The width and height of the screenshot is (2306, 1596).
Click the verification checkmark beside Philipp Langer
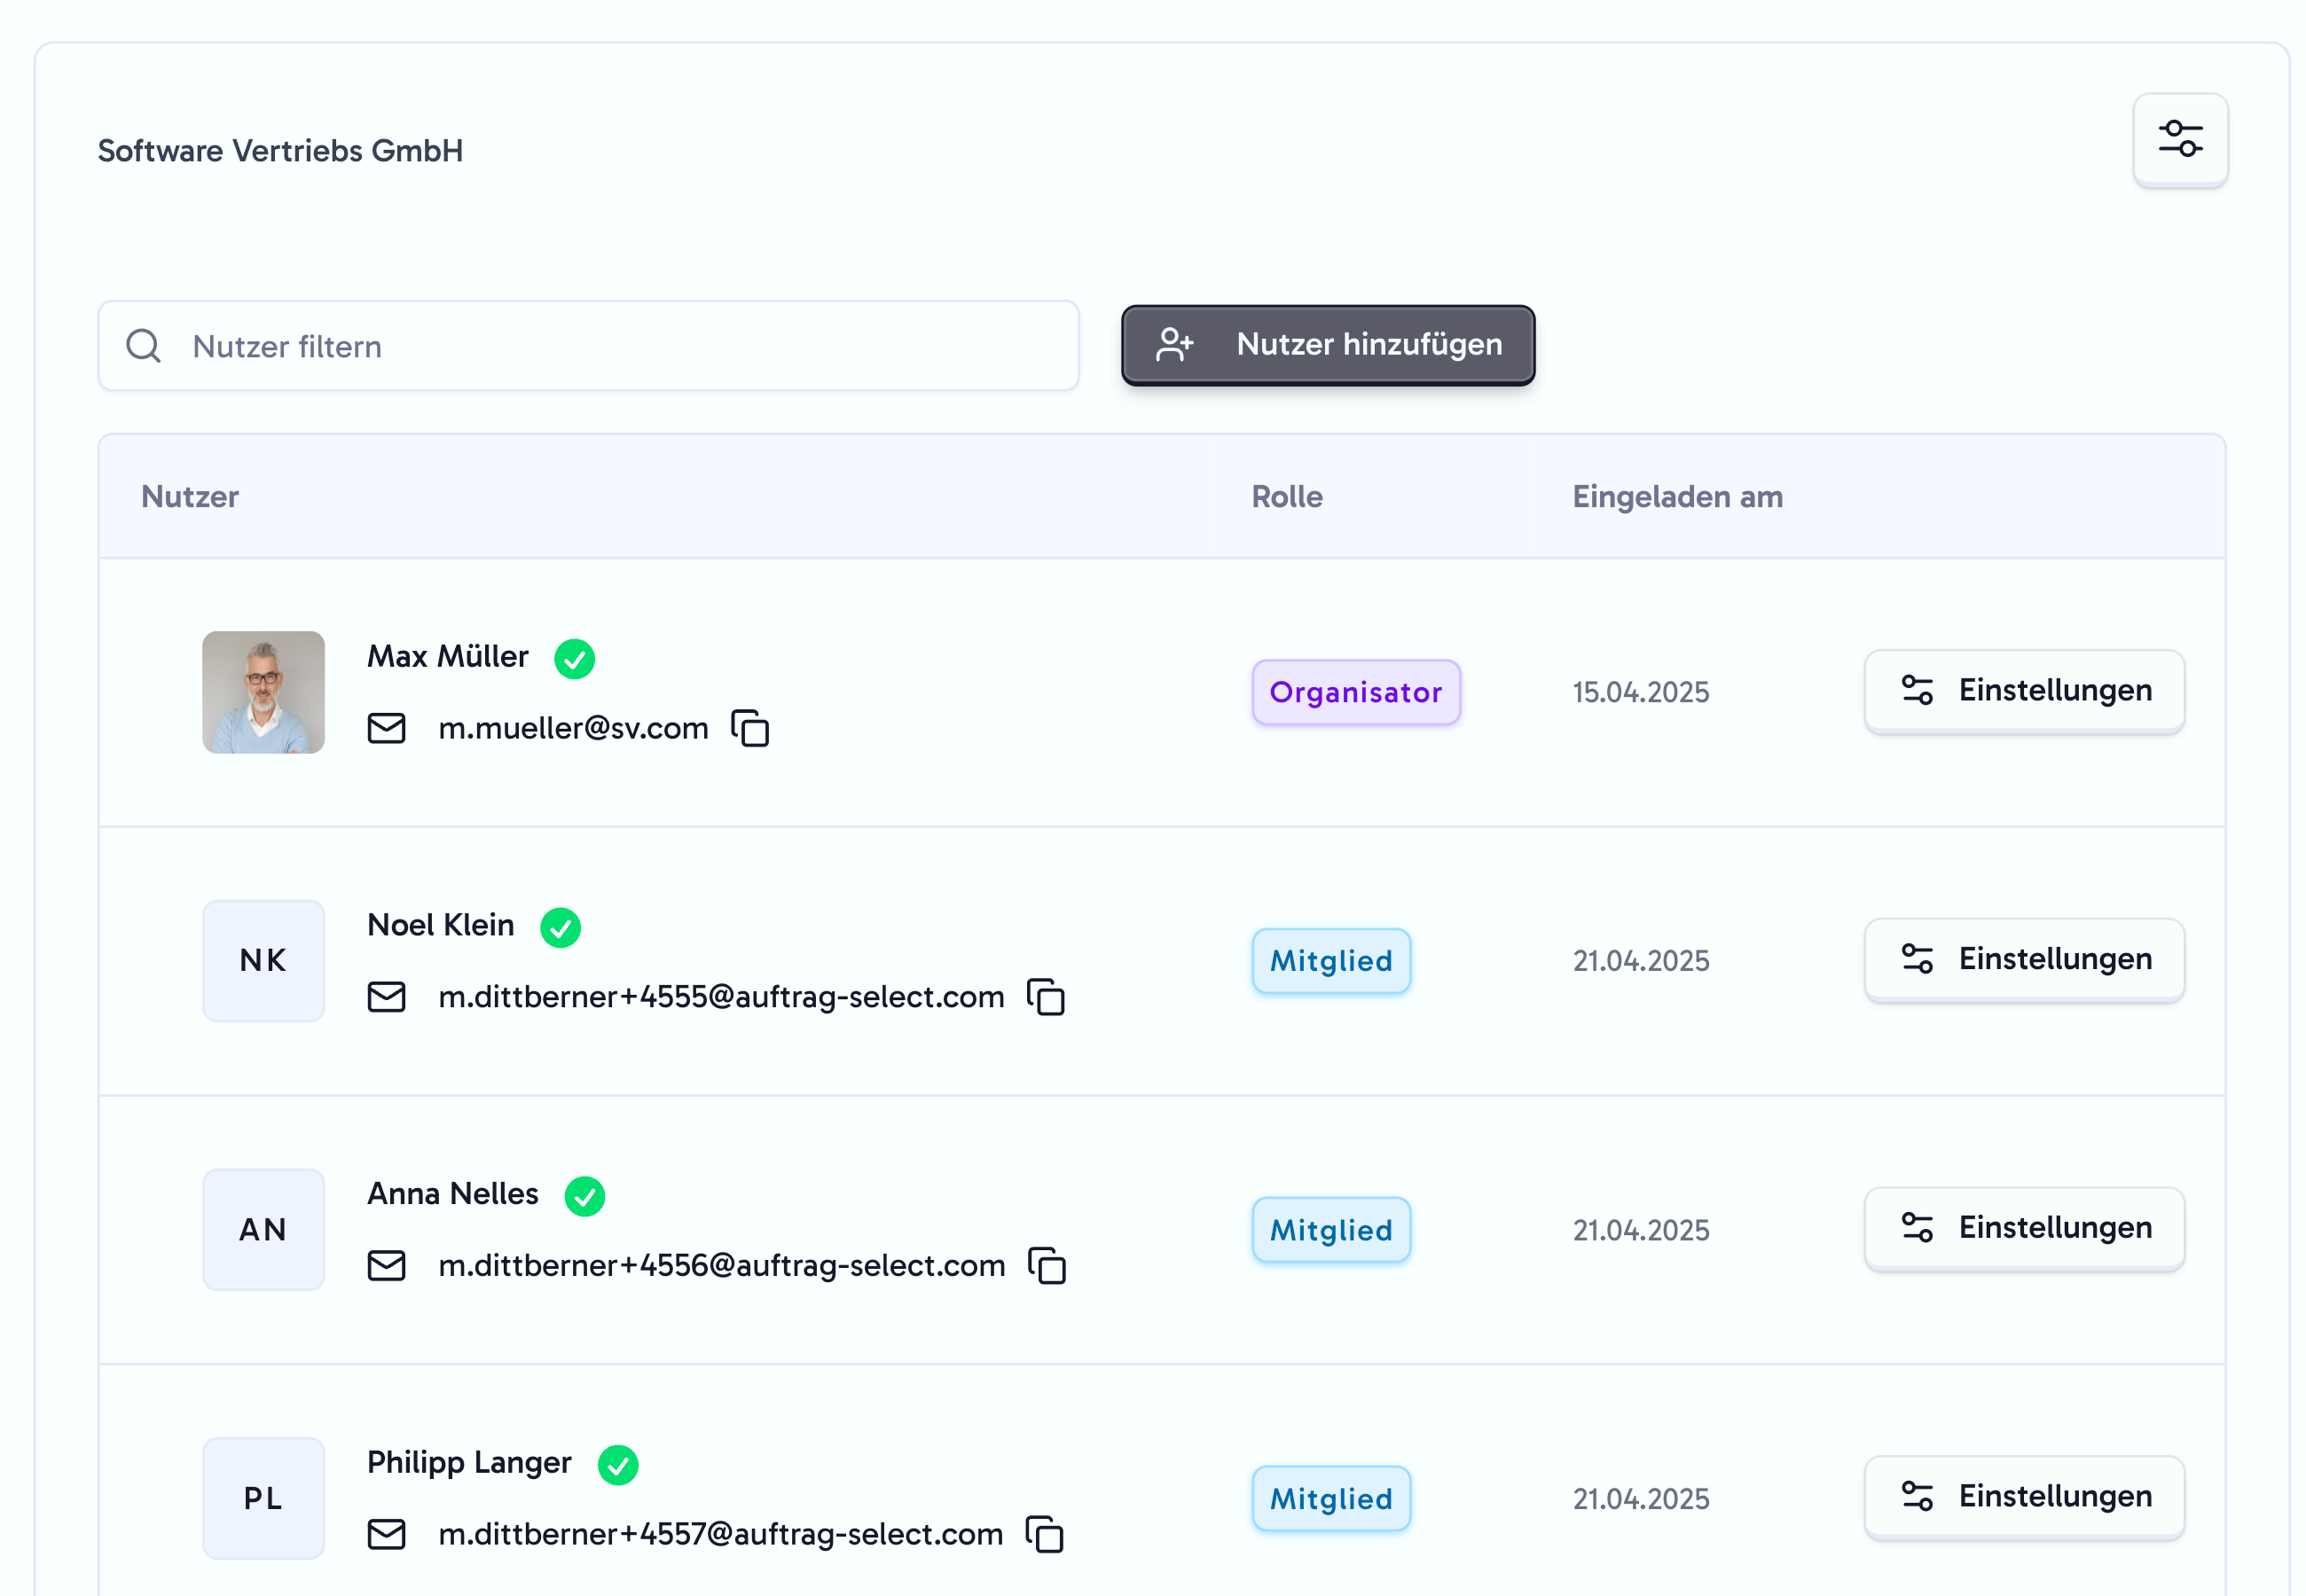pos(620,1464)
